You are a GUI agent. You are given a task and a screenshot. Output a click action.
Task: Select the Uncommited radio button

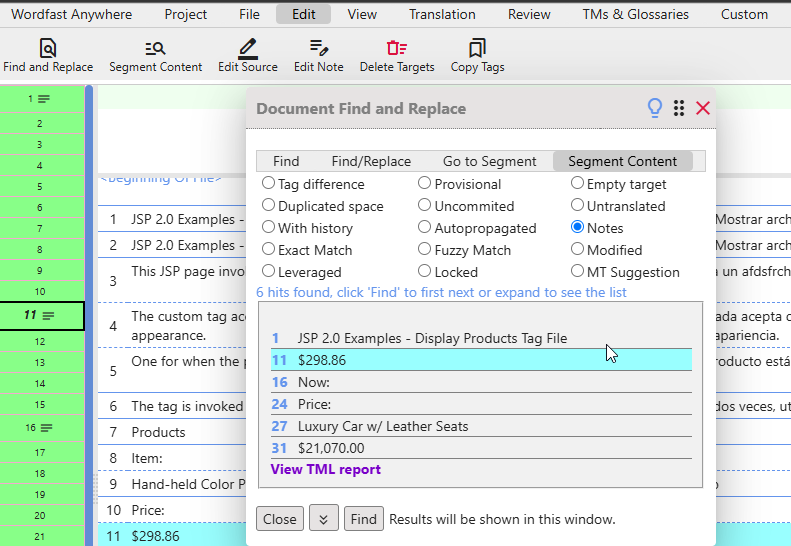coord(425,205)
